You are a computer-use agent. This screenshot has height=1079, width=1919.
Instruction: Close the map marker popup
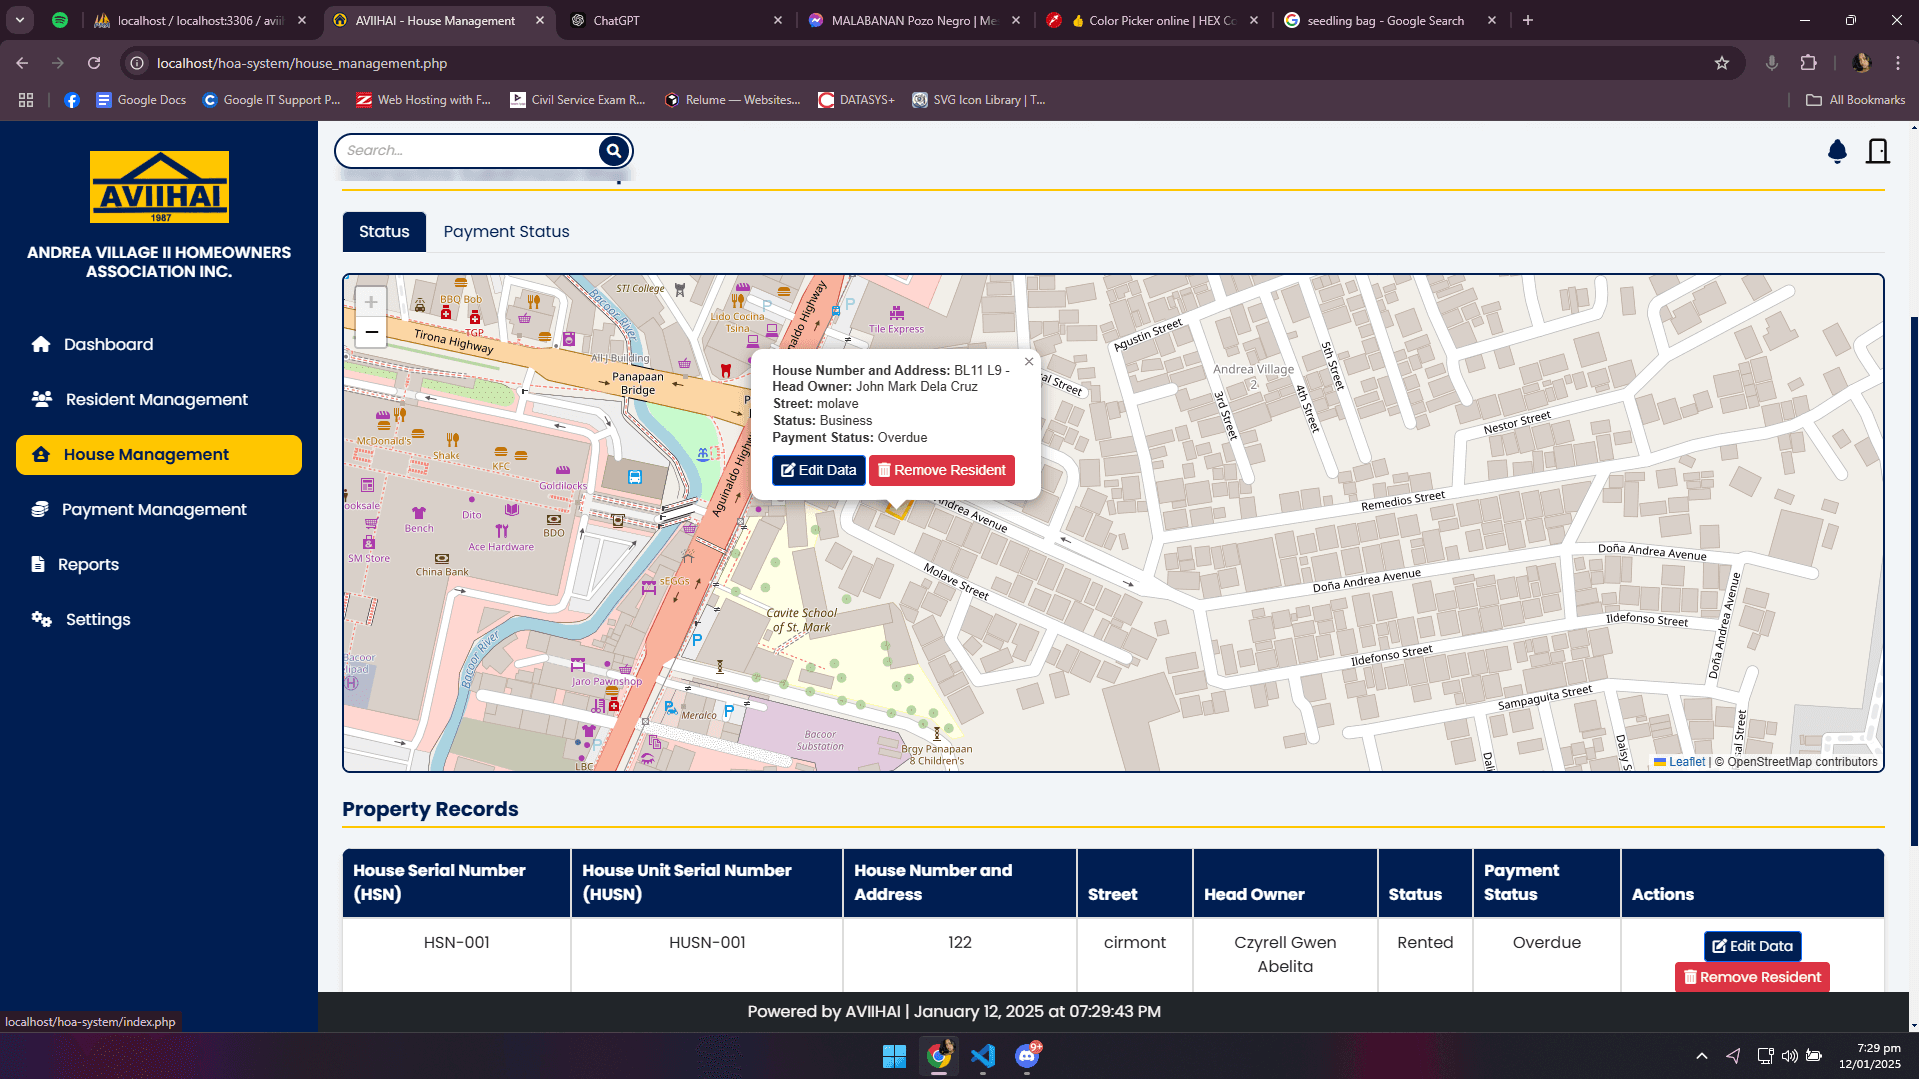coord(1029,361)
